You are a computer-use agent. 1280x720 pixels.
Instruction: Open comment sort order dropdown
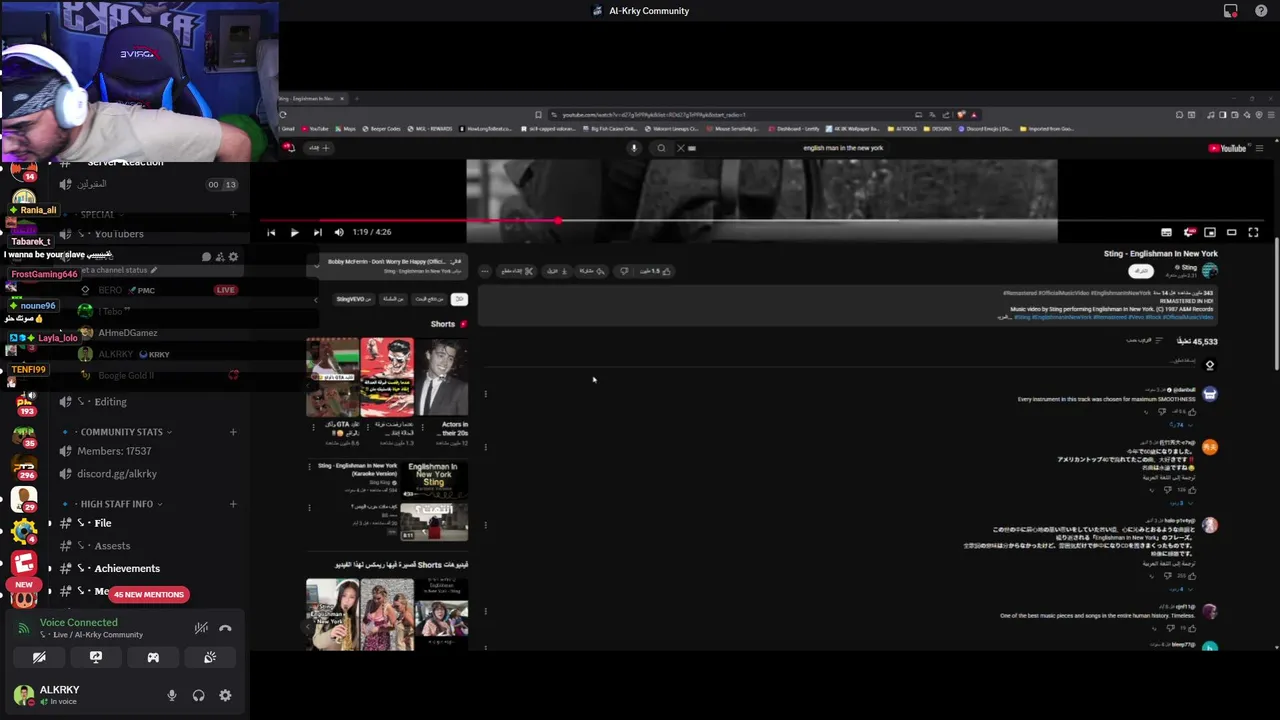[1146, 341]
